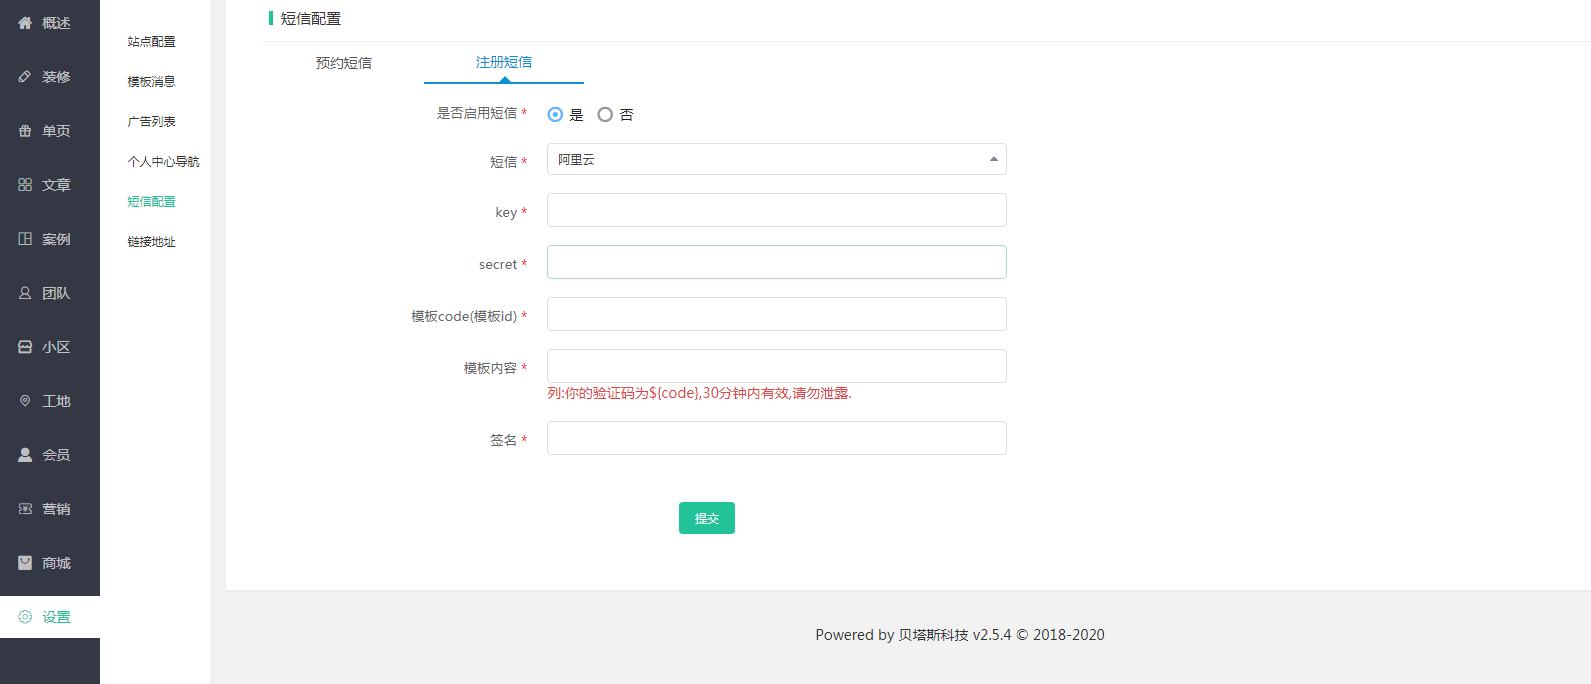1591x684 pixels.
Task: Switch to the 预约短信 tab
Action: click(x=344, y=63)
